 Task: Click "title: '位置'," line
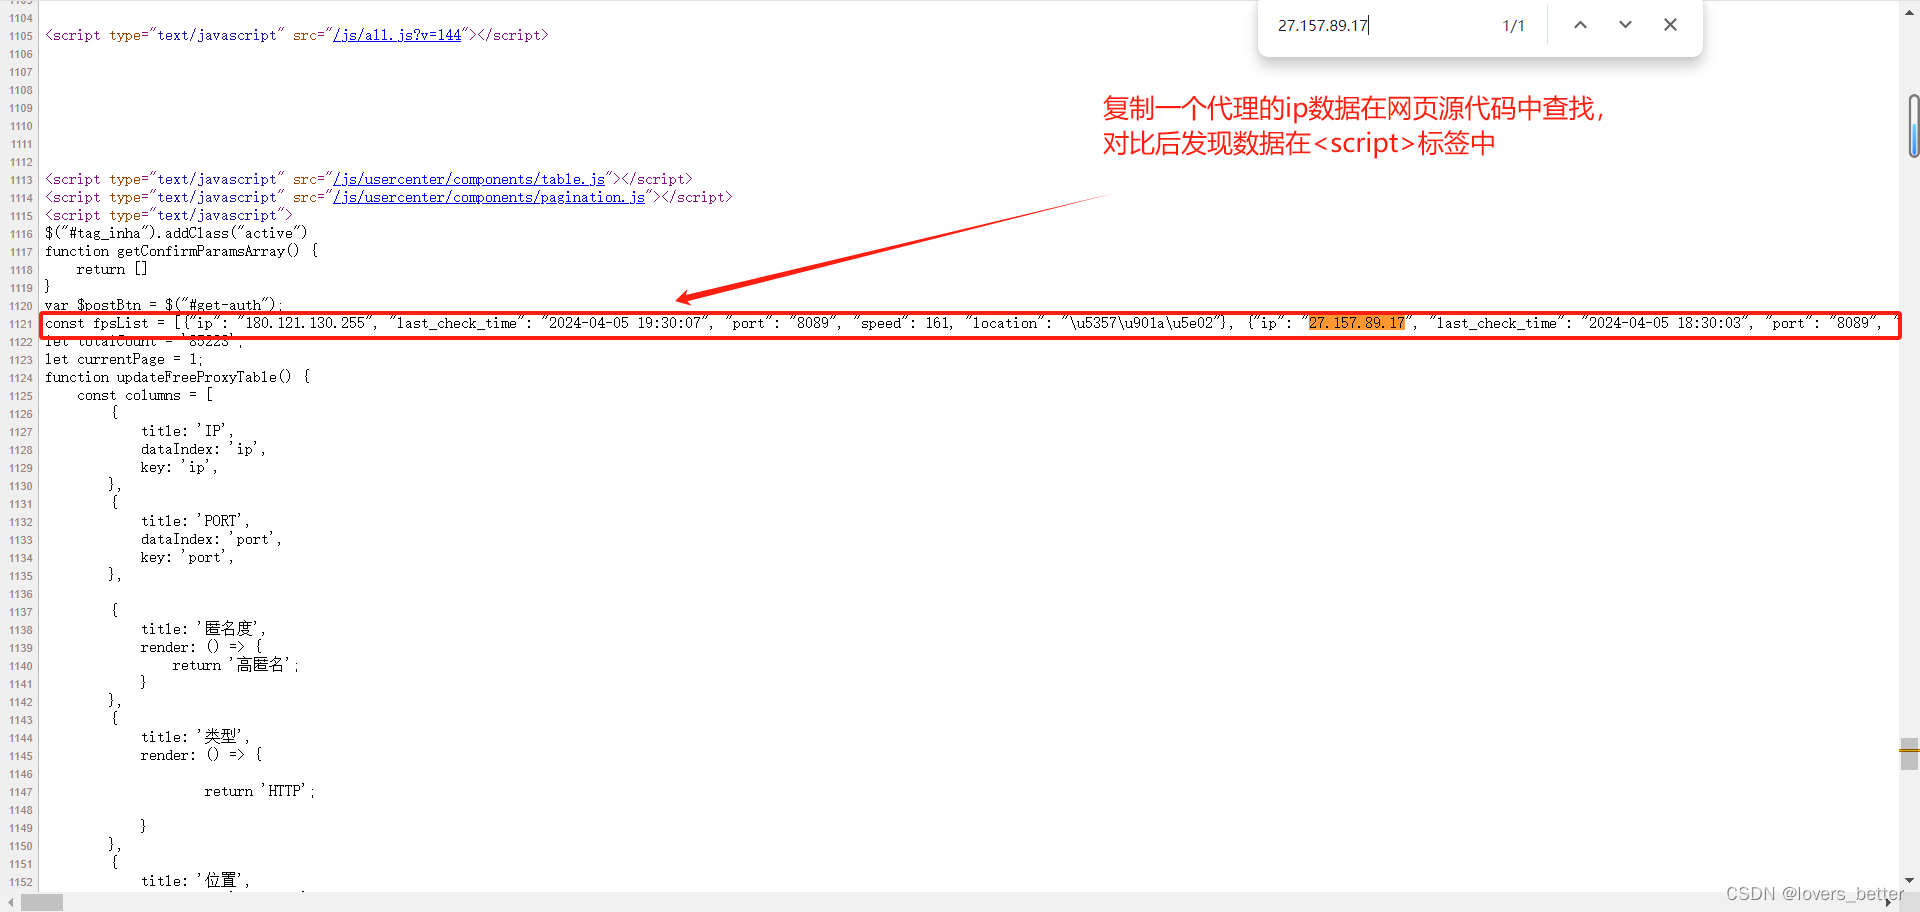[195, 881]
